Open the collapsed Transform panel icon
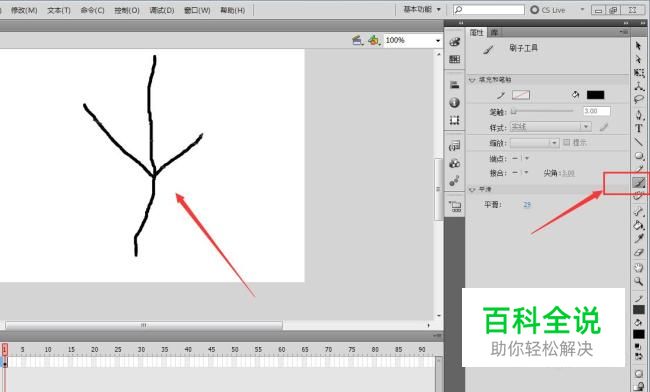The width and height of the screenshot is (650, 392). coord(455,120)
